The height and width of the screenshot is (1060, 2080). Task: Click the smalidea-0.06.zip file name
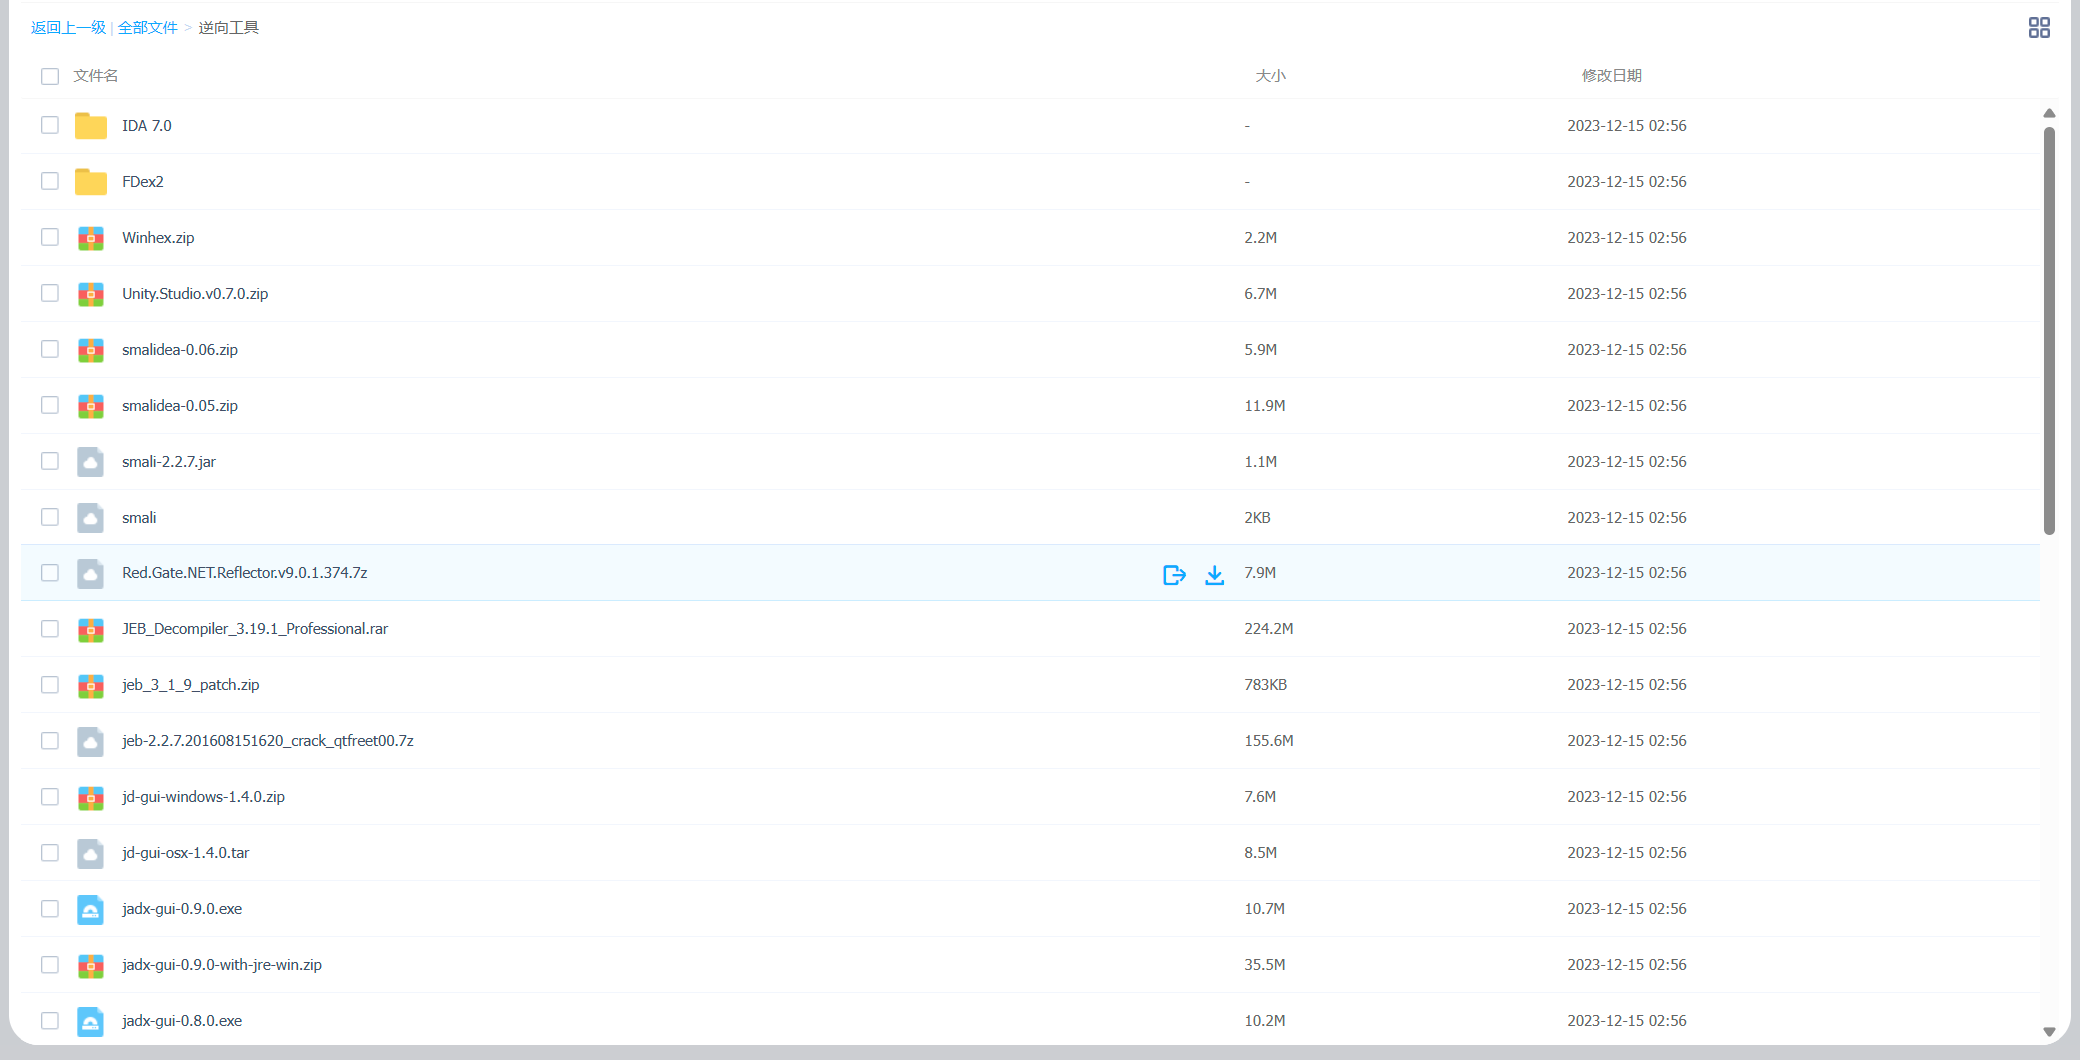pyautogui.click(x=180, y=350)
